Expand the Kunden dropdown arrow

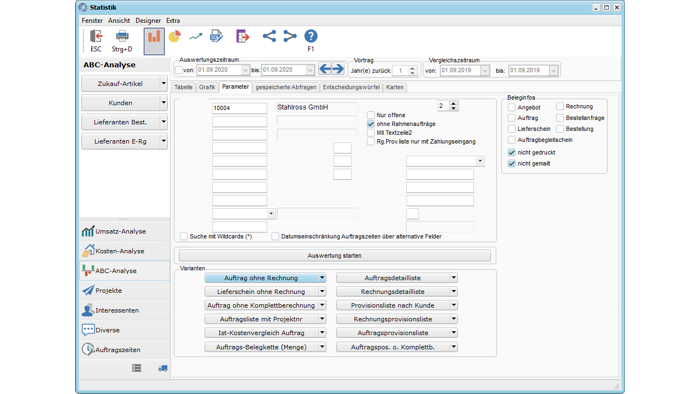click(x=163, y=103)
